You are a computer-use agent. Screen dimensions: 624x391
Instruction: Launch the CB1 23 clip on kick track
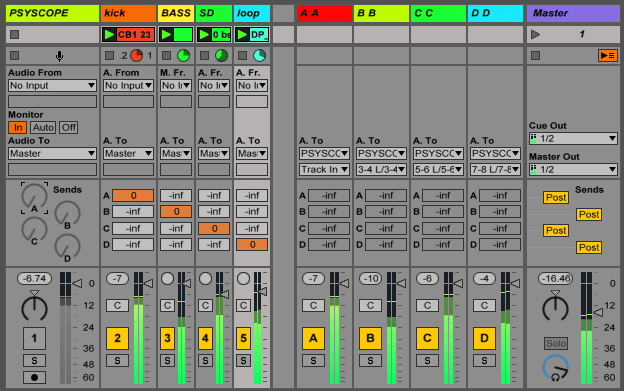(109, 35)
